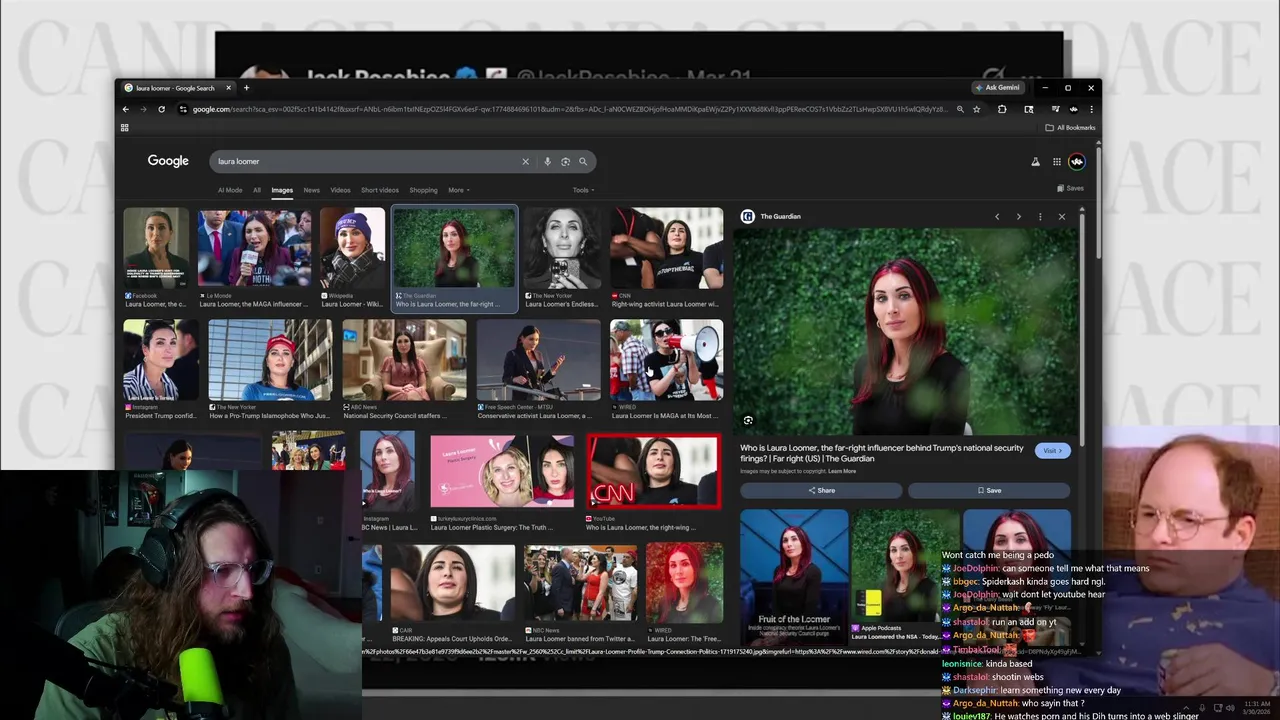
Task: Switch to the Videos tab
Action: pos(340,190)
